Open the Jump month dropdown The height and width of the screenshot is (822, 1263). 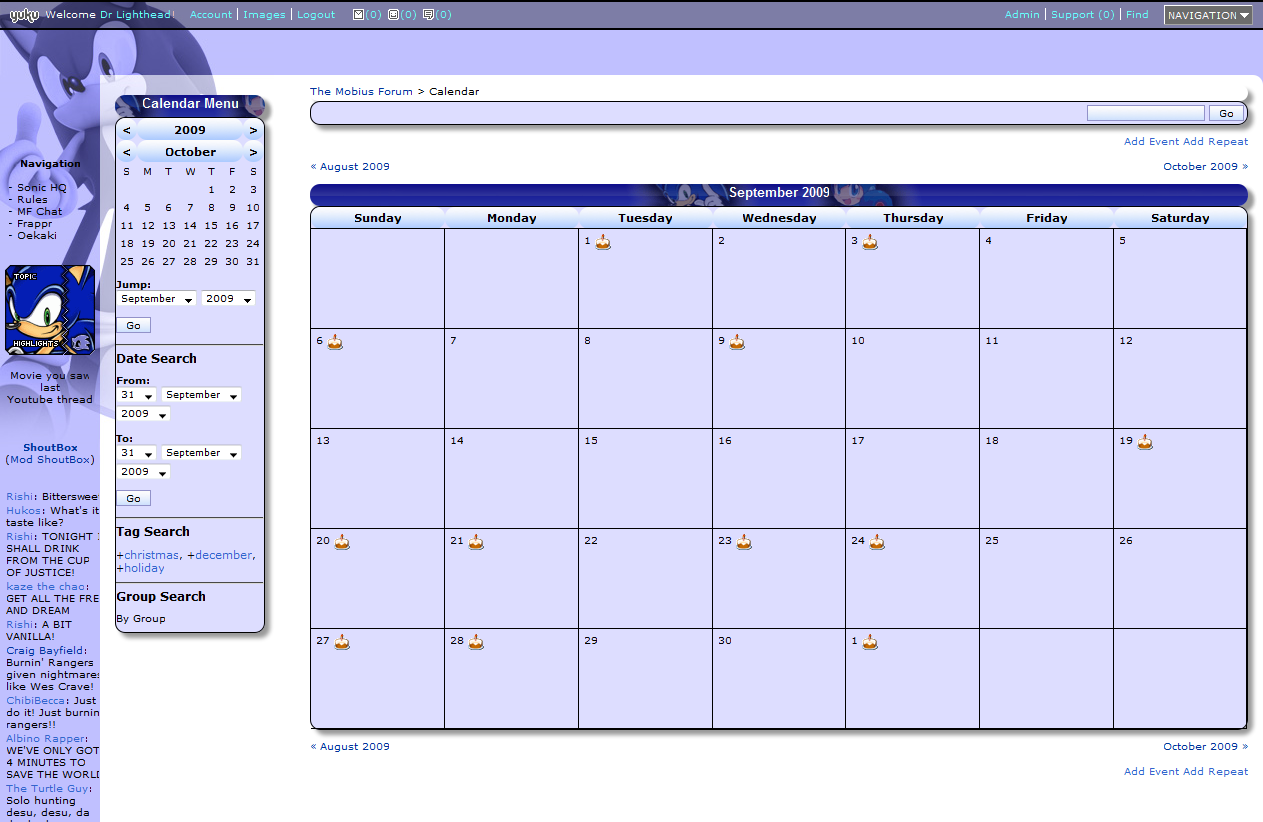point(156,299)
